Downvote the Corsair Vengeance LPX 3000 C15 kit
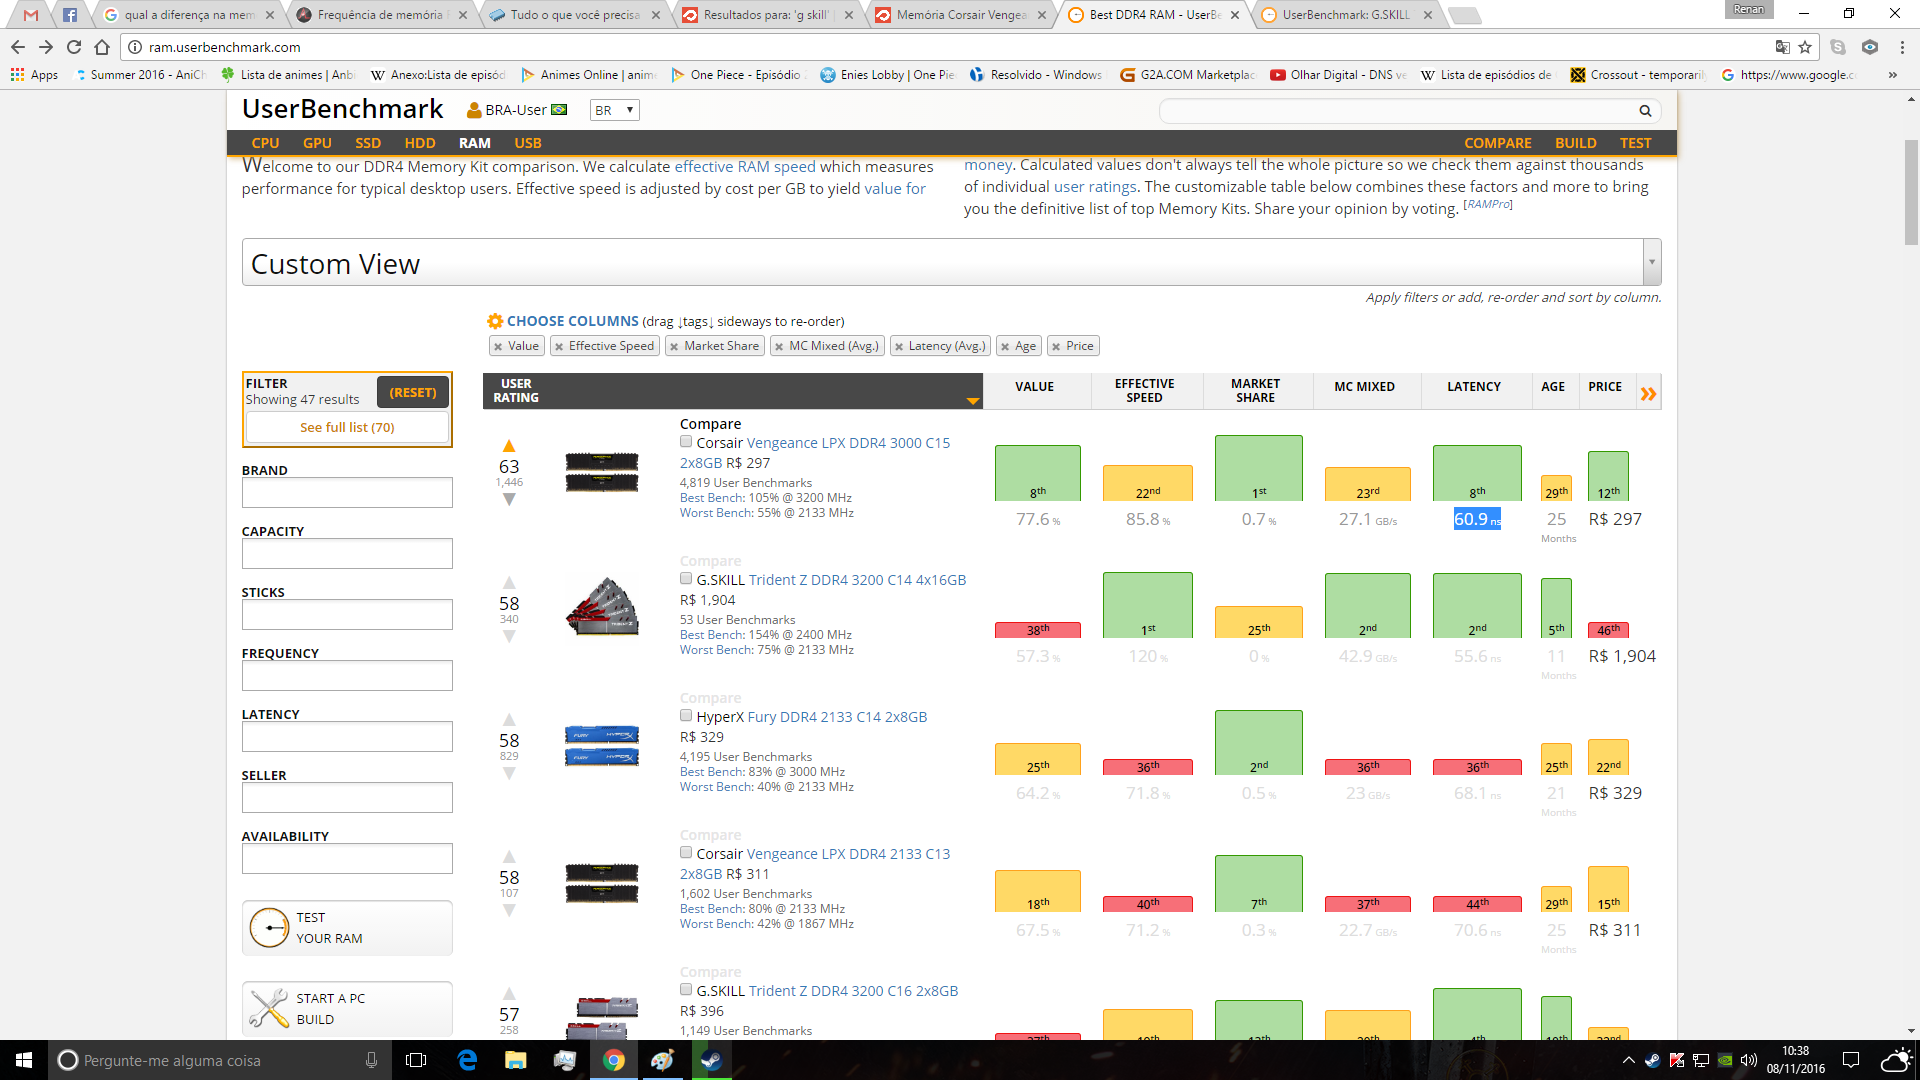The height and width of the screenshot is (1080, 1920). click(509, 499)
